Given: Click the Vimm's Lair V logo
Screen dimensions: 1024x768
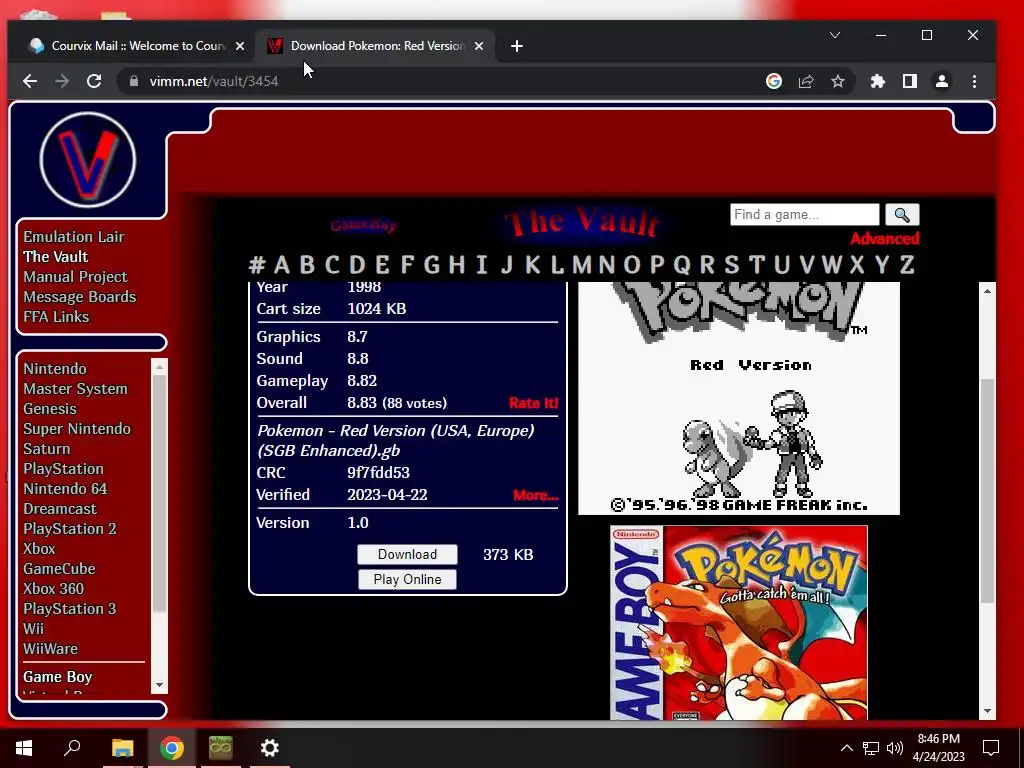Looking at the screenshot, I should [88, 160].
